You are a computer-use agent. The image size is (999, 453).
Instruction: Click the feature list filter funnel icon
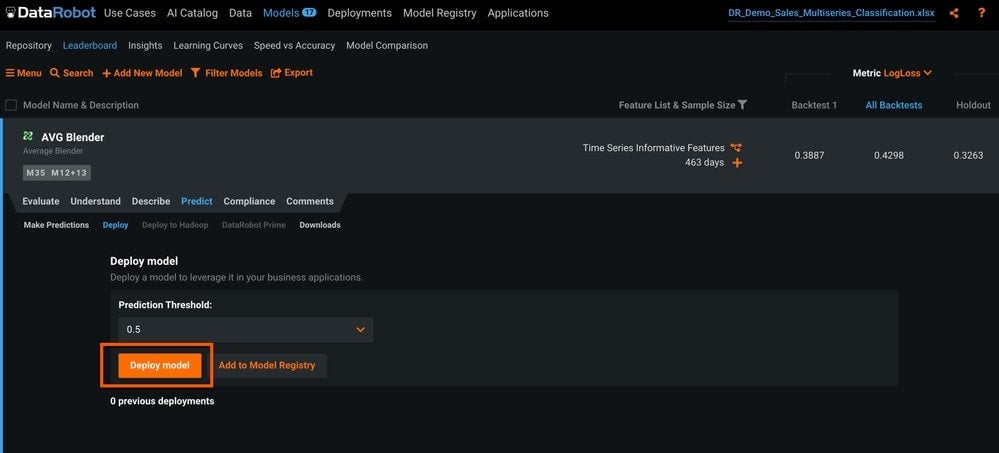pos(742,105)
